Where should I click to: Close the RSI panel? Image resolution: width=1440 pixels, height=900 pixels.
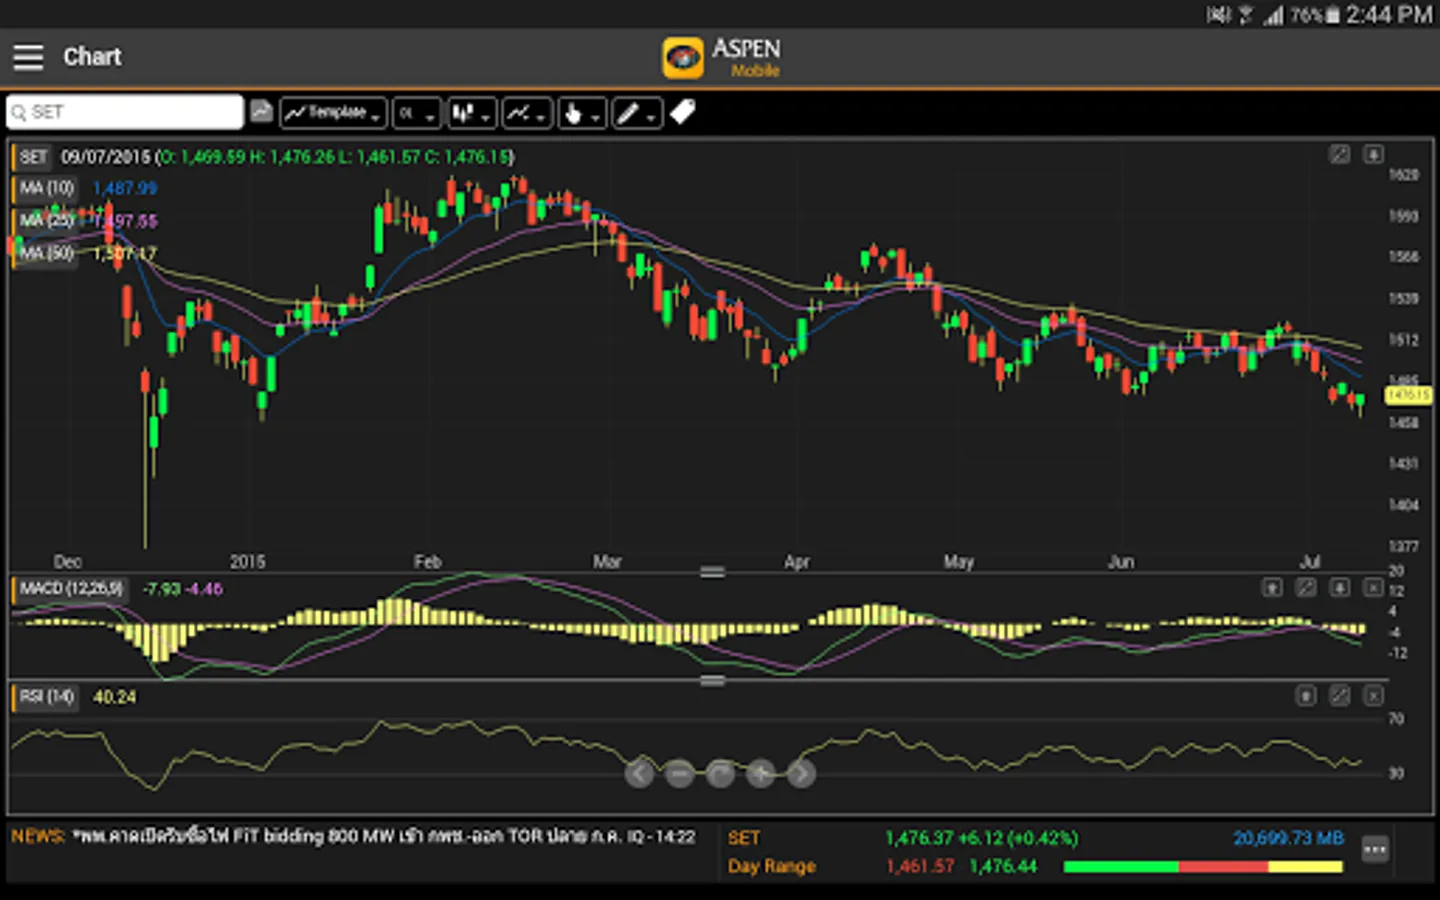point(1374,696)
